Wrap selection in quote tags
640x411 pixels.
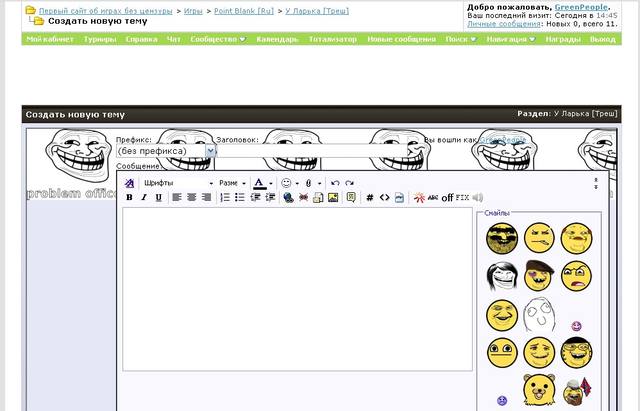pos(351,198)
